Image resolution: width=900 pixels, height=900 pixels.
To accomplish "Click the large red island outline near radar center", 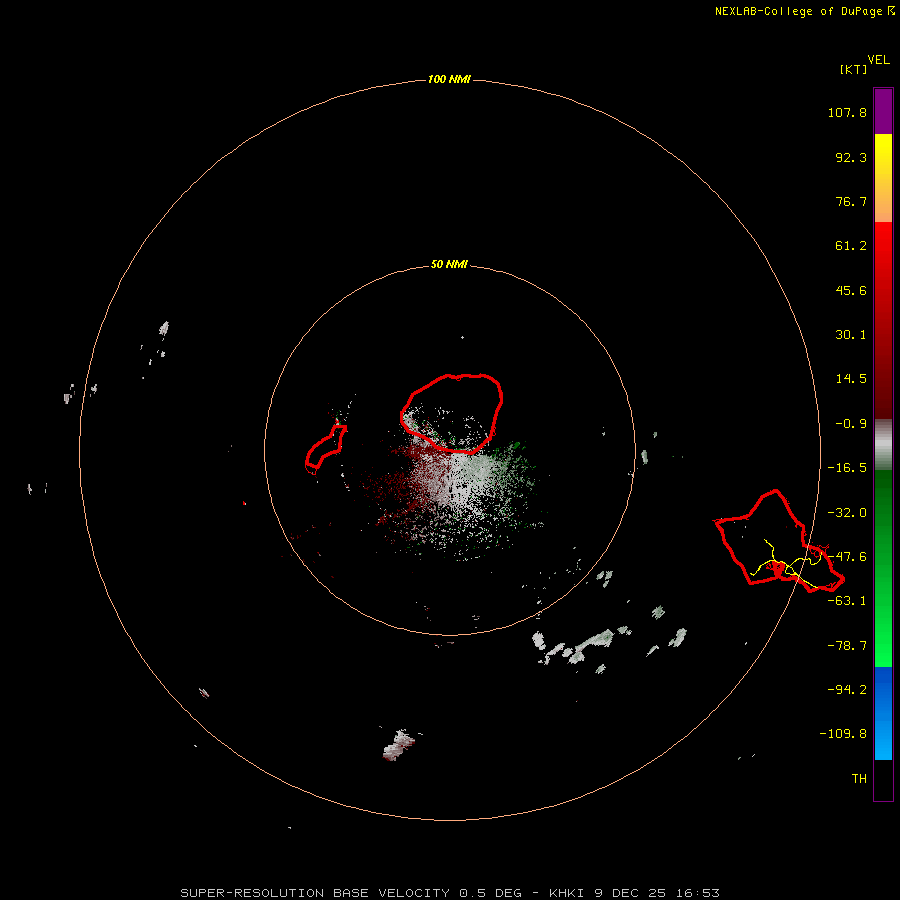I will point(451,413).
